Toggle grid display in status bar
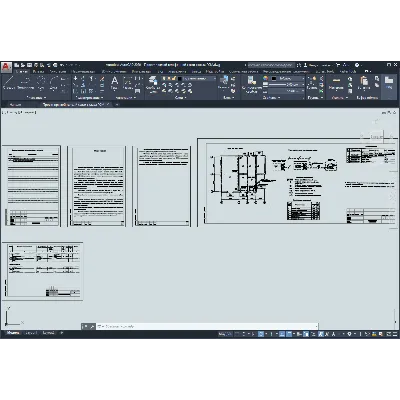Screen dimensions: 400x400 tap(238, 334)
